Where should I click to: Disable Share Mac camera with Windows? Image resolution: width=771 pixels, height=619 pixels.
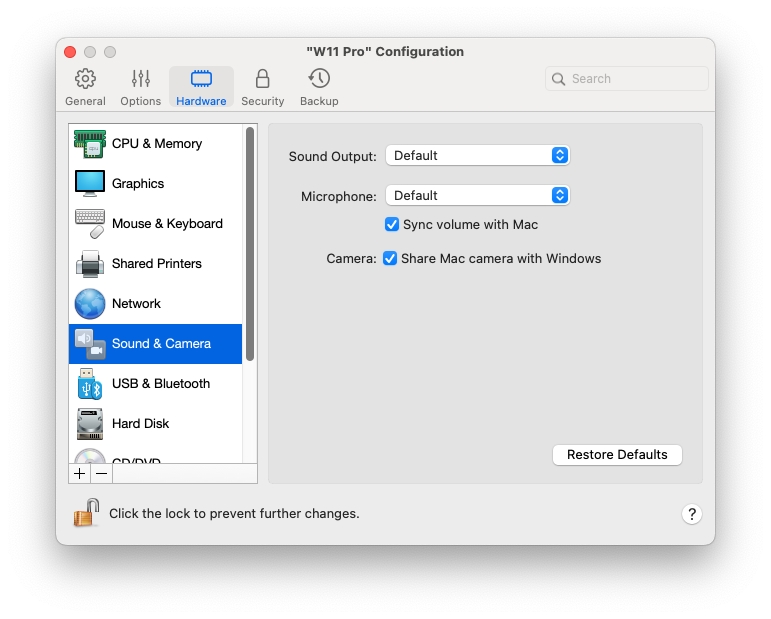point(390,259)
